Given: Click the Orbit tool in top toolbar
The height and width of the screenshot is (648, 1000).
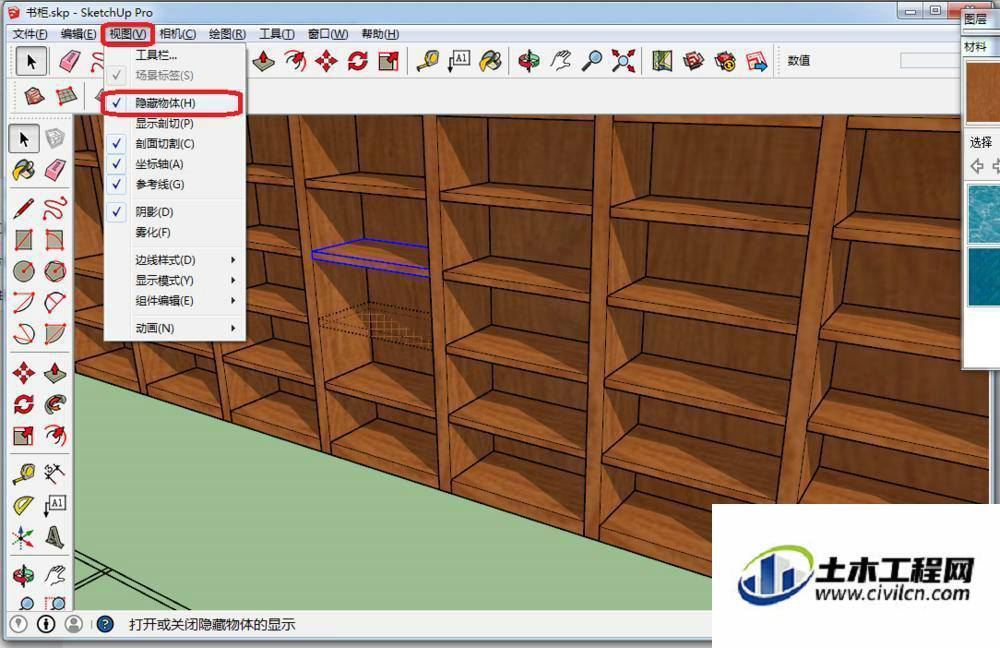Looking at the screenshot, I should pos(529,61).
